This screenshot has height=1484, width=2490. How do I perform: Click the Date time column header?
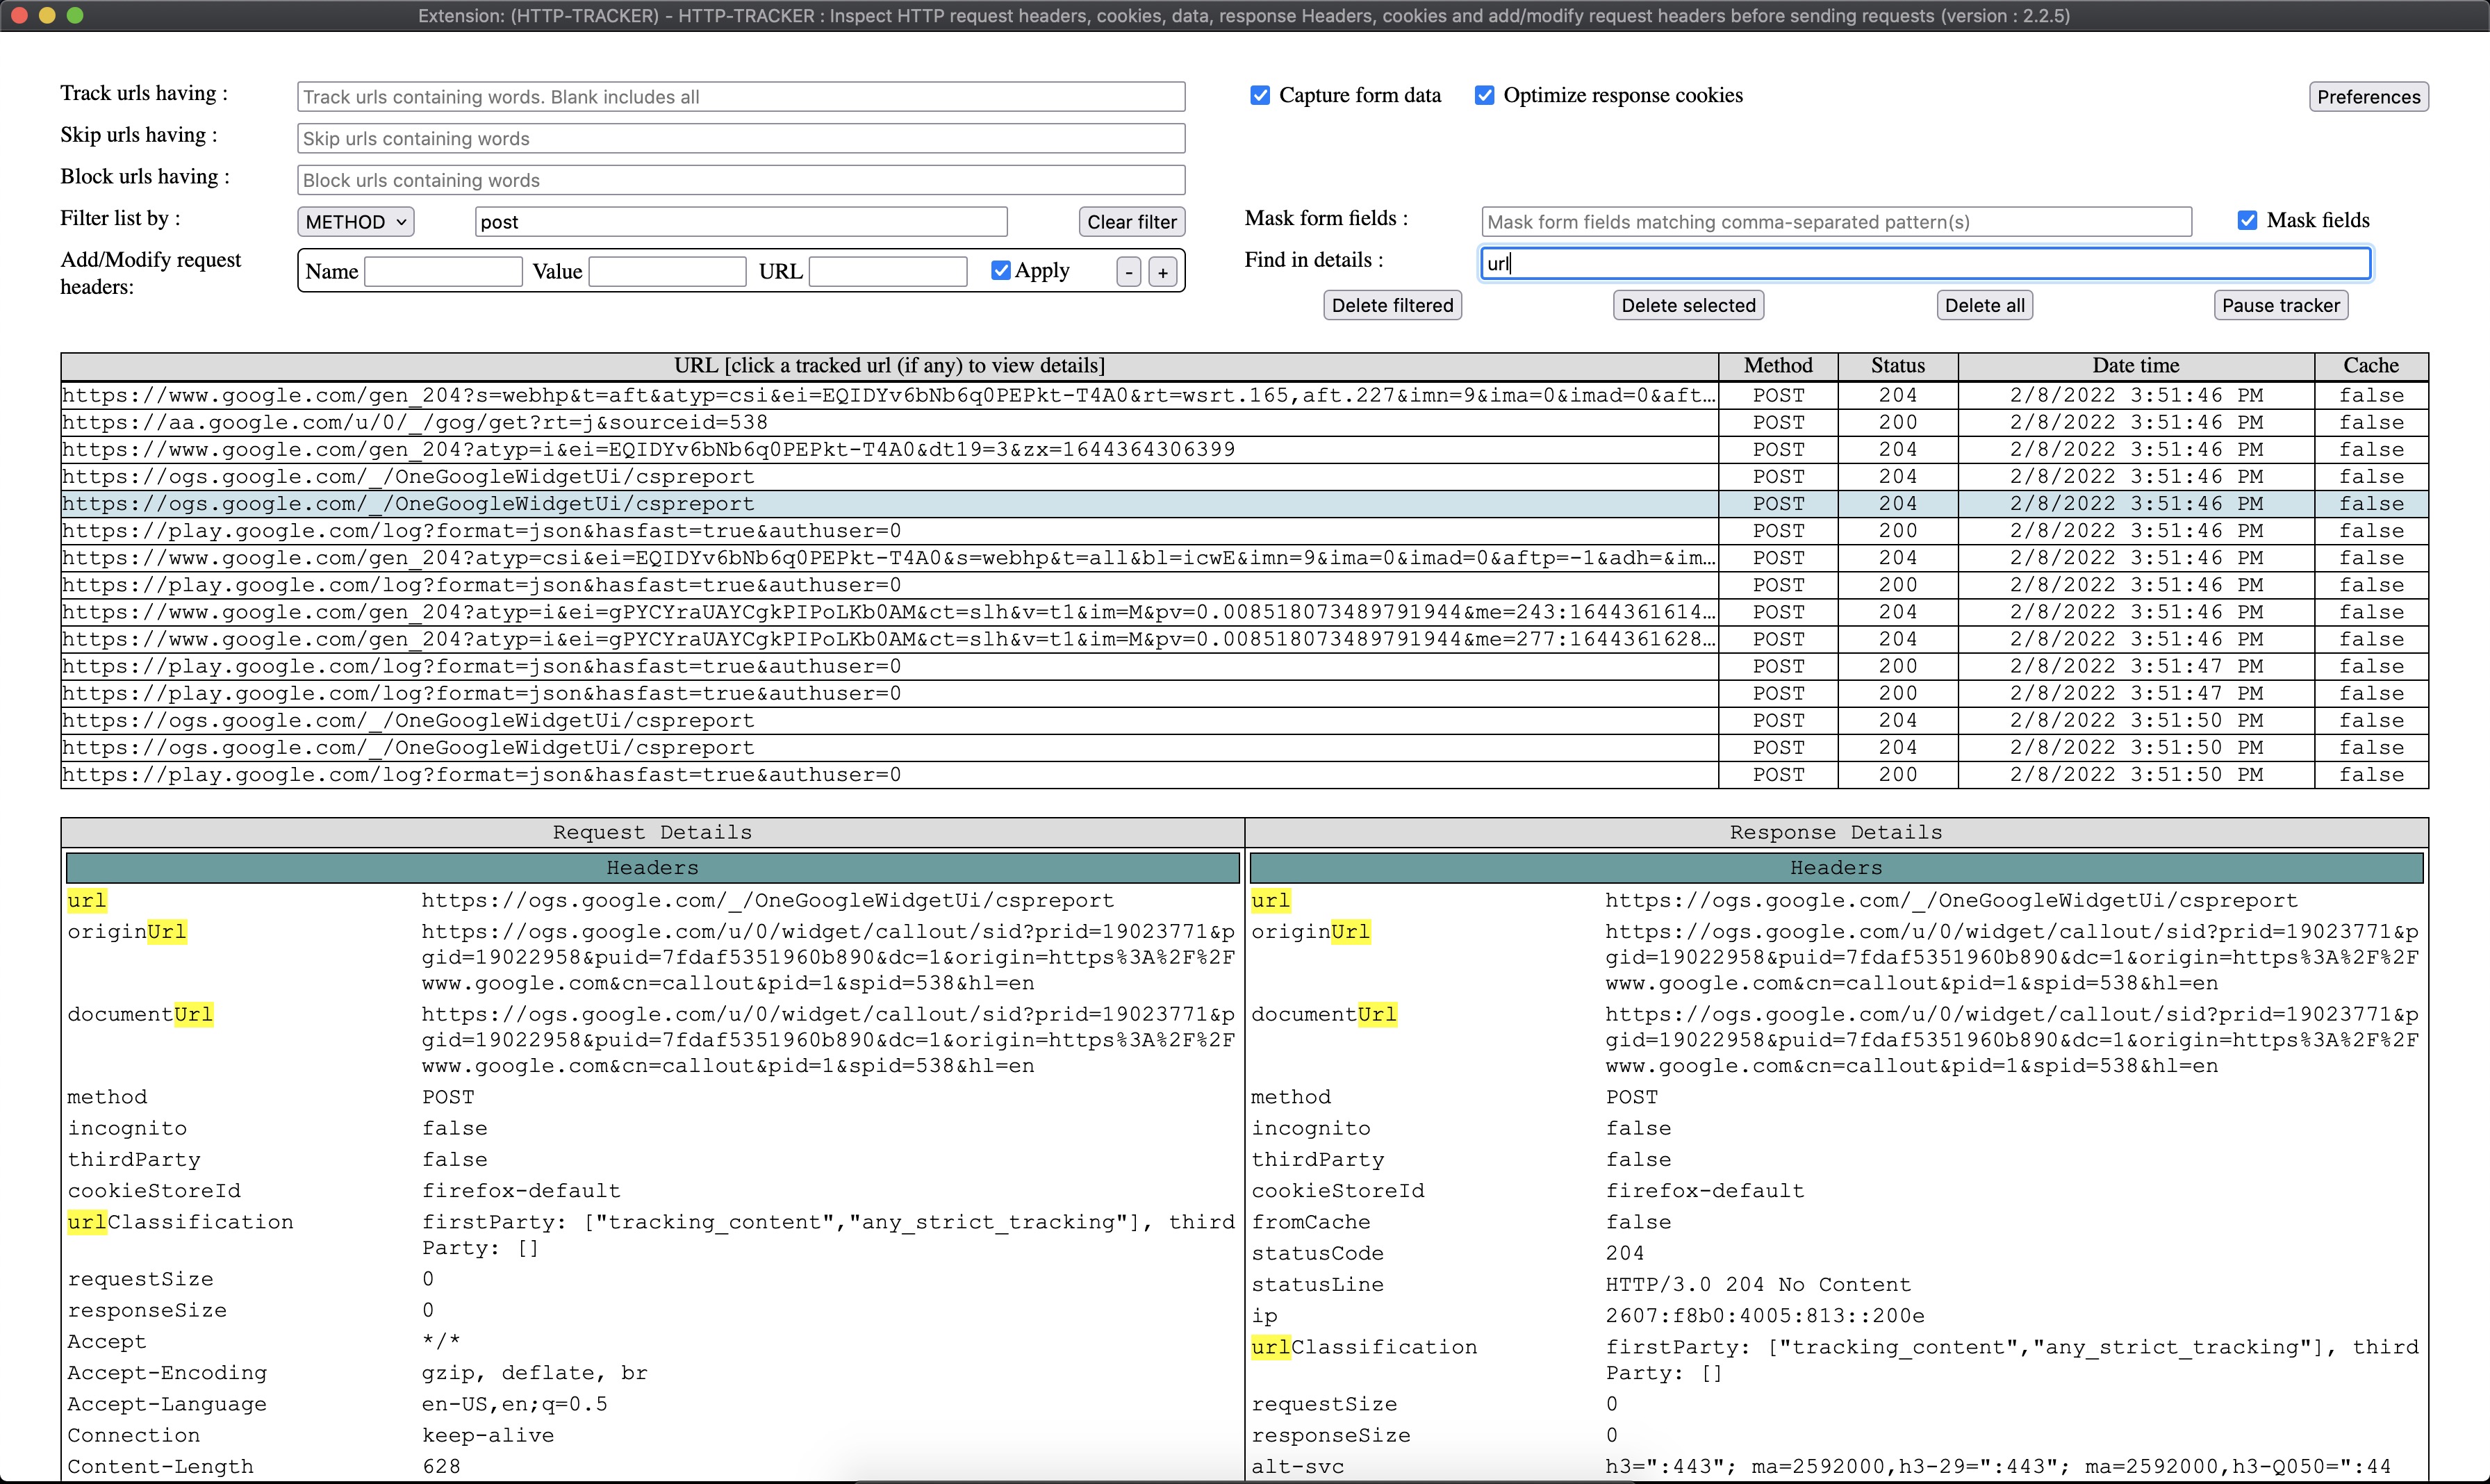click(2135, 366)
